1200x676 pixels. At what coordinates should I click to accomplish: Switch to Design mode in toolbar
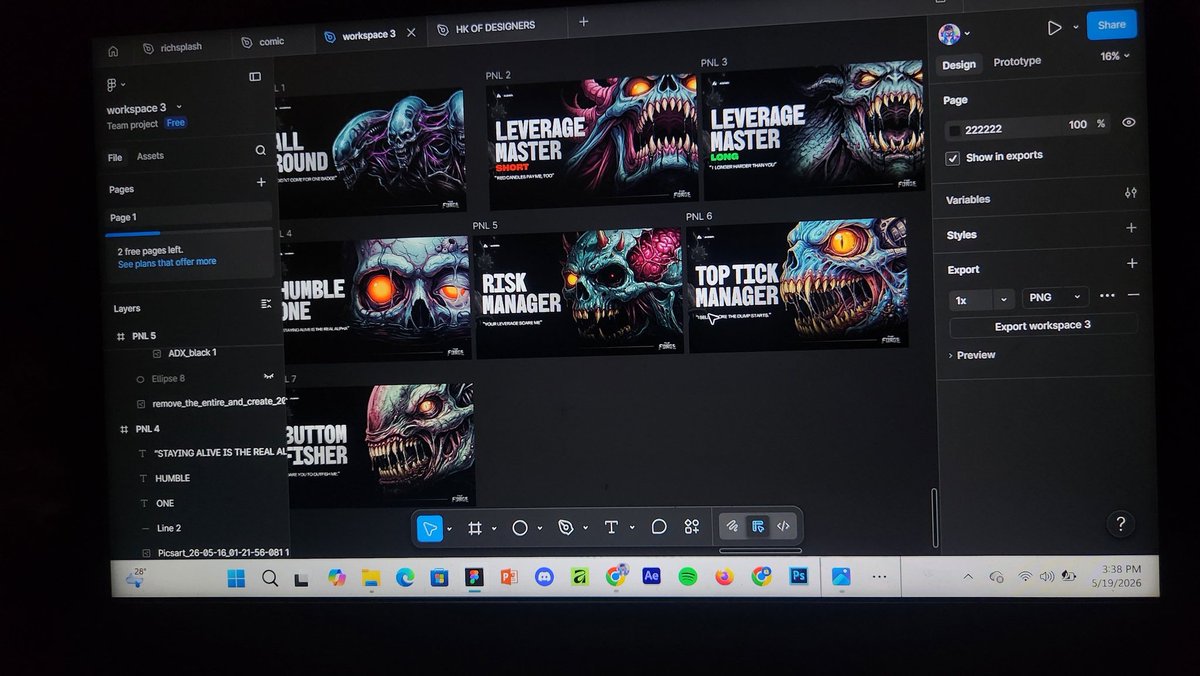pos(758,526)
